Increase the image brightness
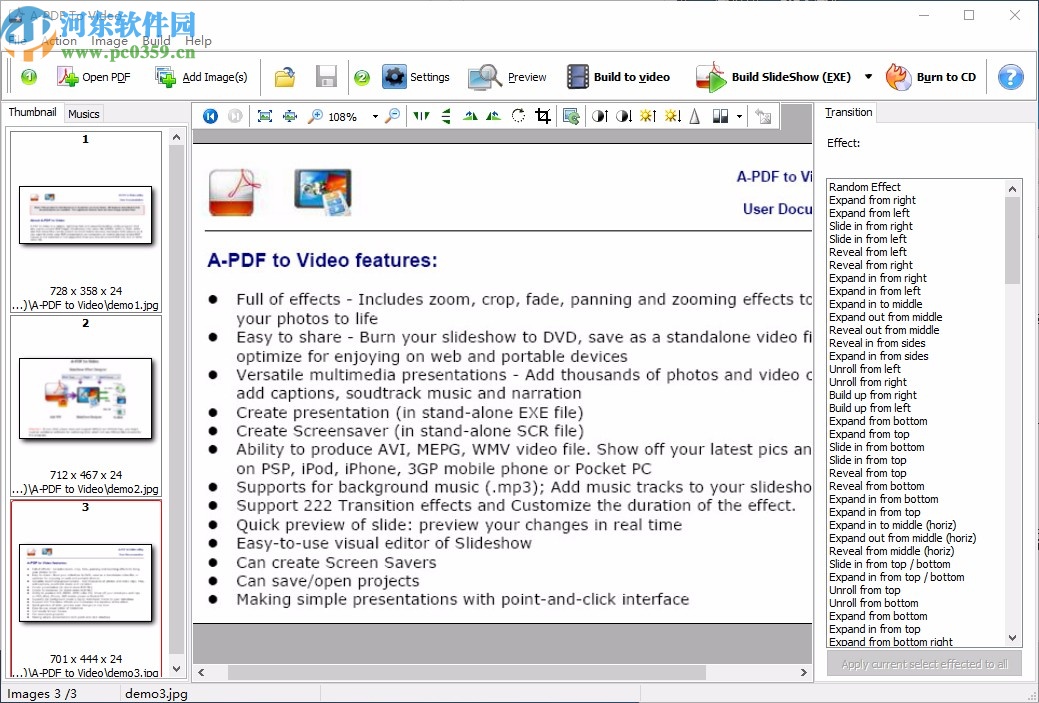This screenshot has width=1039, height=703. (648, 116)
